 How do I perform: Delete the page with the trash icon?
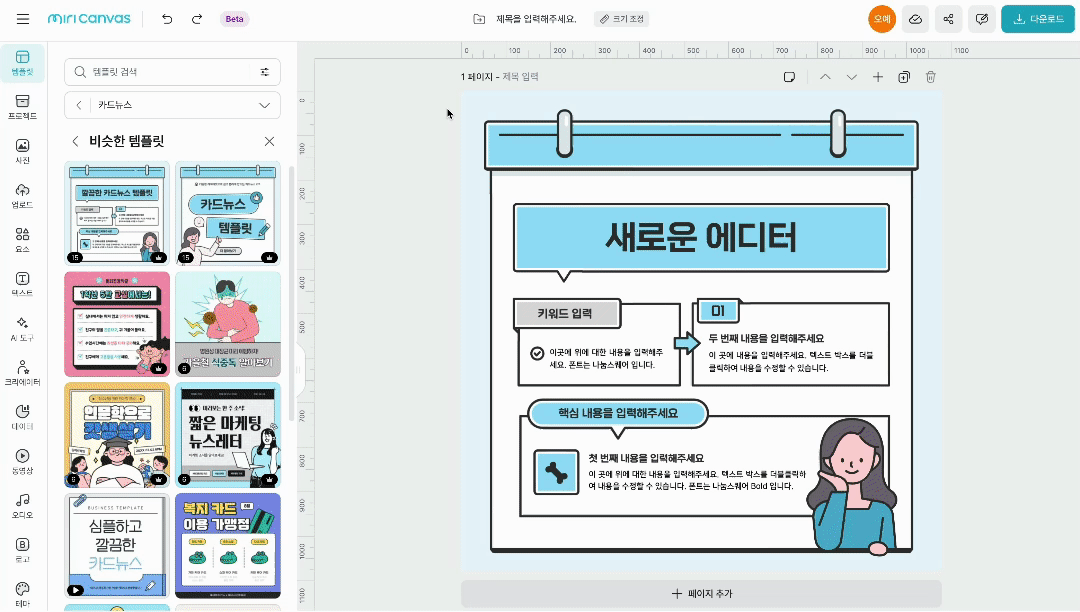point(931,77)
